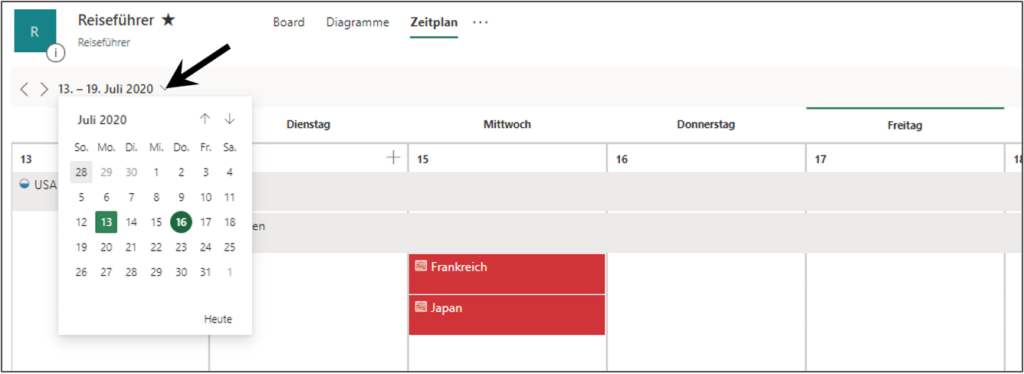Add task with plus icon on Dienstag
1024x374 pixels.
[393, 158]
